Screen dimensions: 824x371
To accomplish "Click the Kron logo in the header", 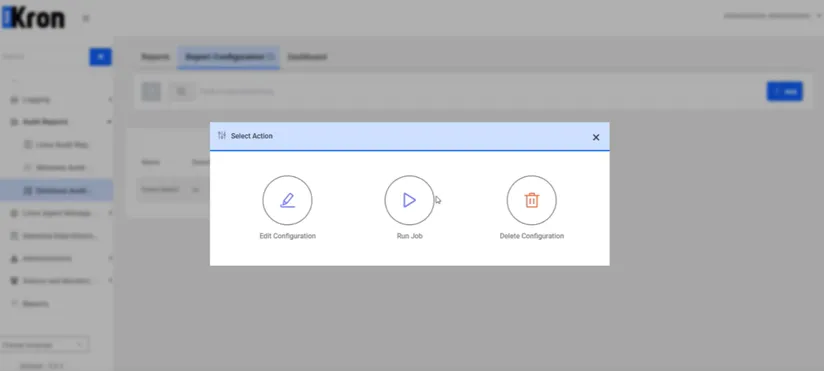I will pos(34,18).
